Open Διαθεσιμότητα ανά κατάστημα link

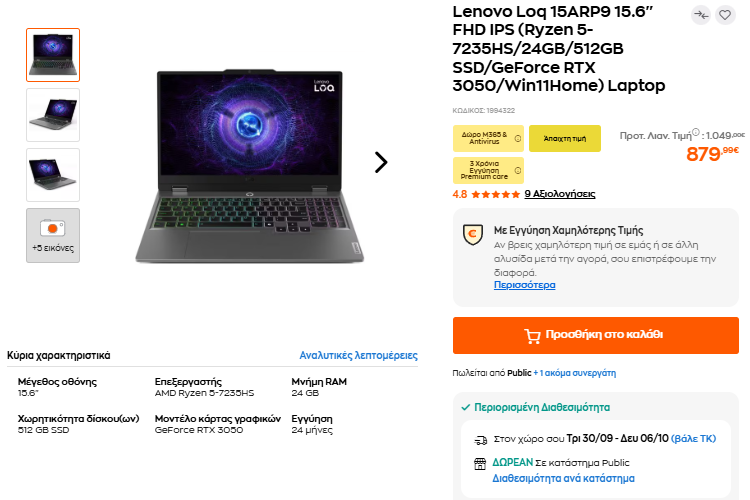click(x=563, y=478)
